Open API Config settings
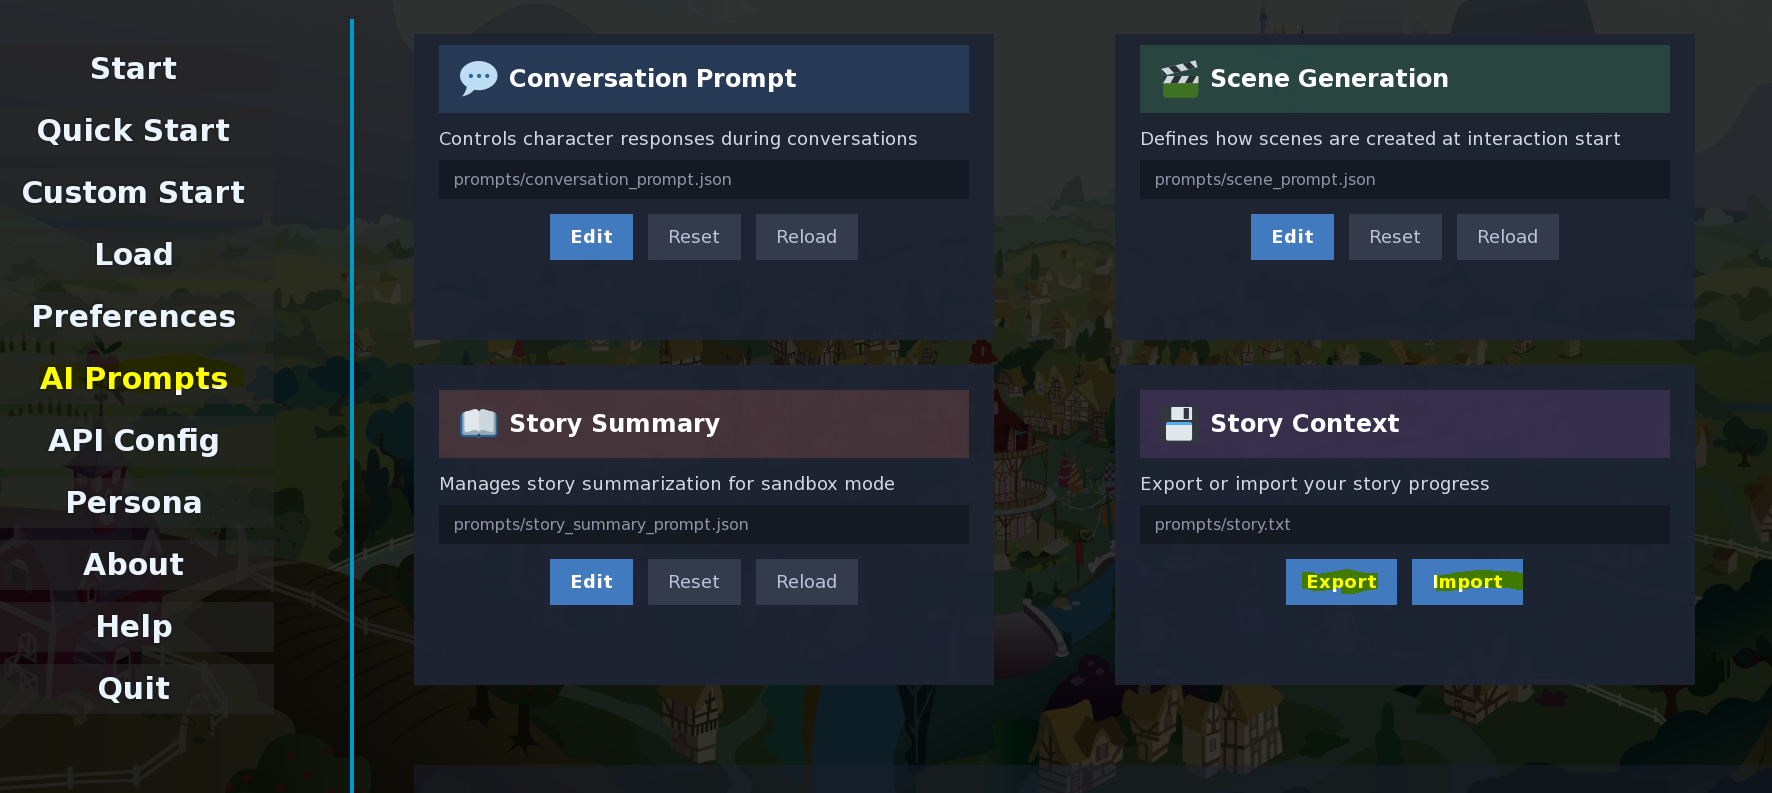This screenshot has width=1772, height=793. (134, 440)
